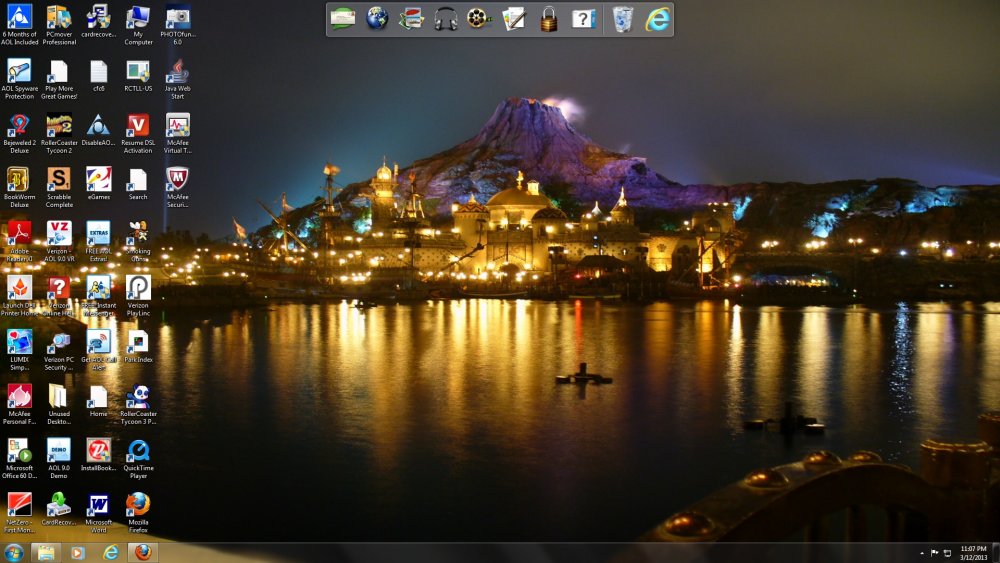Select the Mozilla Firefox desktop icon
Image resolution: width=1000 pixels, height=563 pixels.
point(138,513)
